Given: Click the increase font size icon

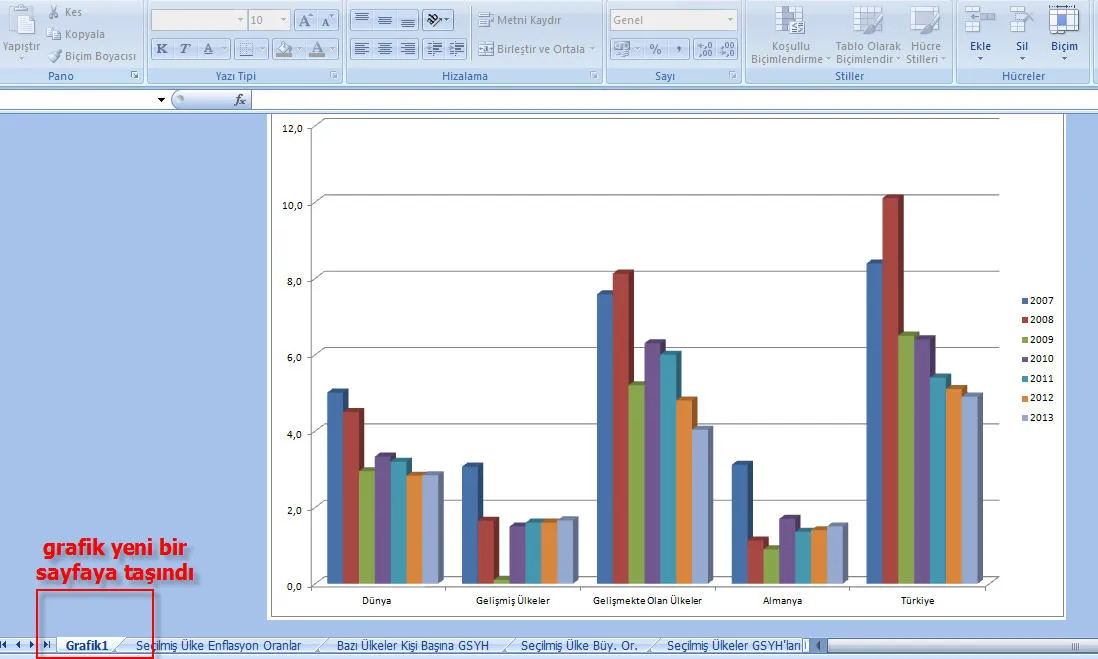Looking at the screenshot, I should point(306,20).
